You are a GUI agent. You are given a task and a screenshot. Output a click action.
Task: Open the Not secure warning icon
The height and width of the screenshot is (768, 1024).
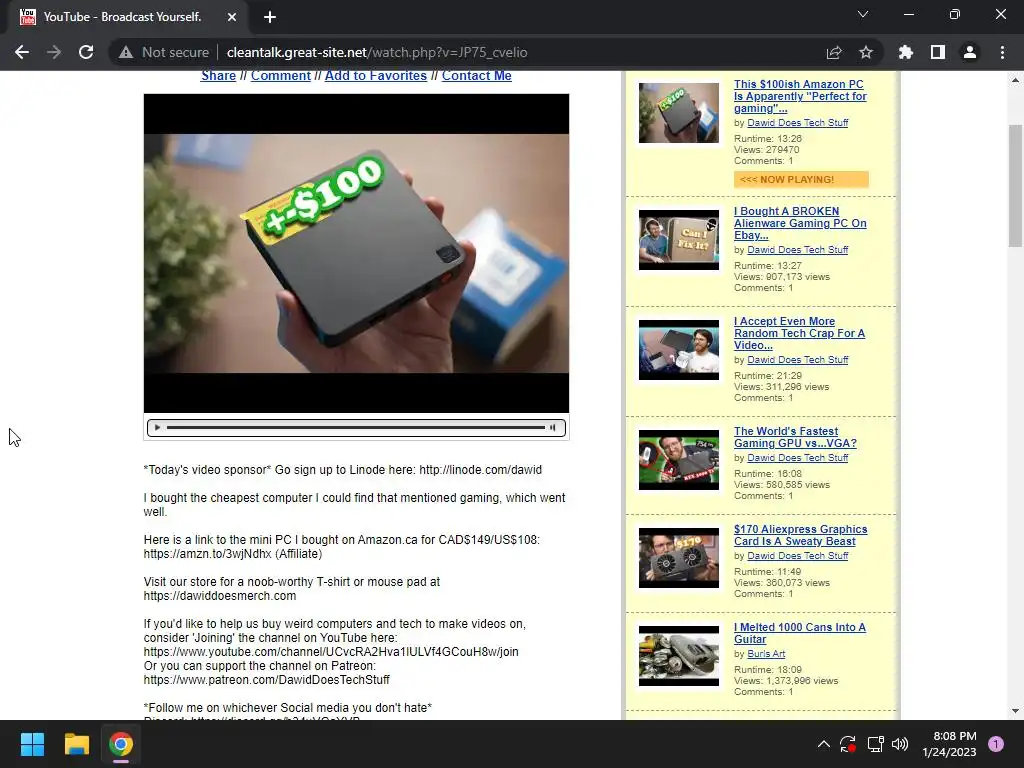126,52
